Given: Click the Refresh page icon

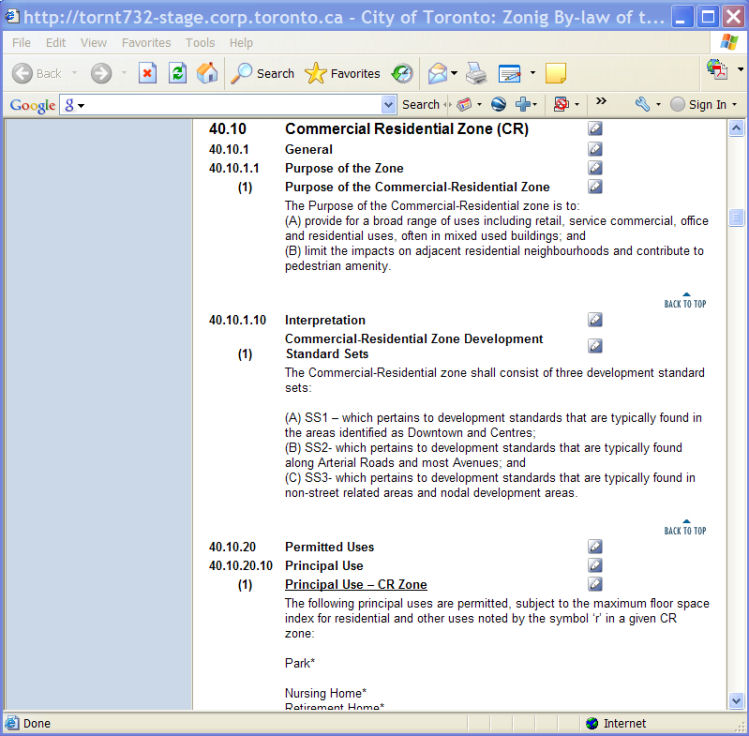Looking at the screenshot, I should pos(177,73).
